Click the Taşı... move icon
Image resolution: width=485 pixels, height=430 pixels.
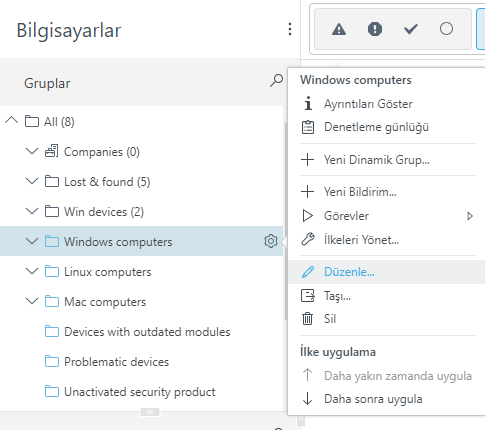307,296
